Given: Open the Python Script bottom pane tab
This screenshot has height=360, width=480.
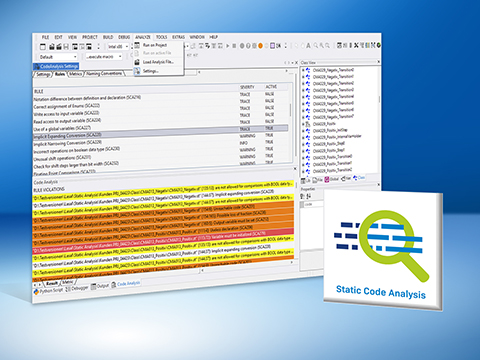Looking at the screenshot, I should [48, 291].
